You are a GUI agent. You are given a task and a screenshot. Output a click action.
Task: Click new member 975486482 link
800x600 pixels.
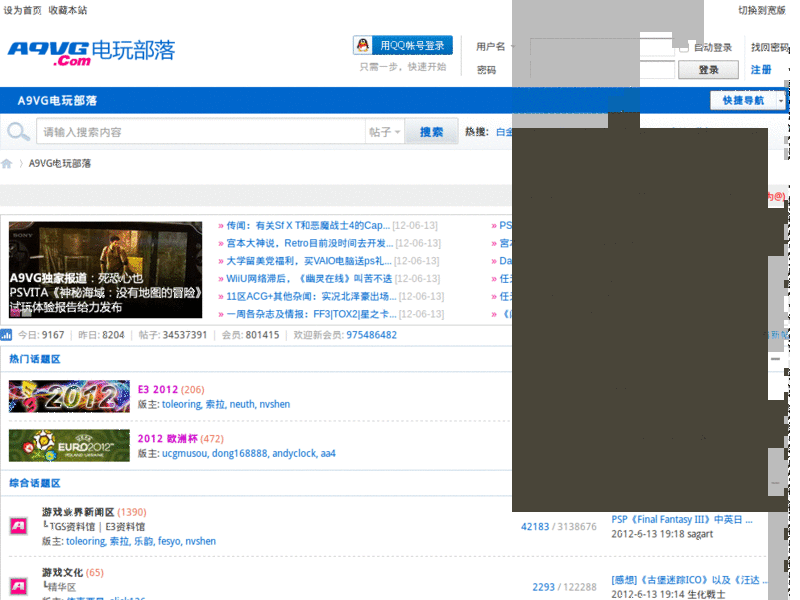pyautogui.click(x=371, y=335)
